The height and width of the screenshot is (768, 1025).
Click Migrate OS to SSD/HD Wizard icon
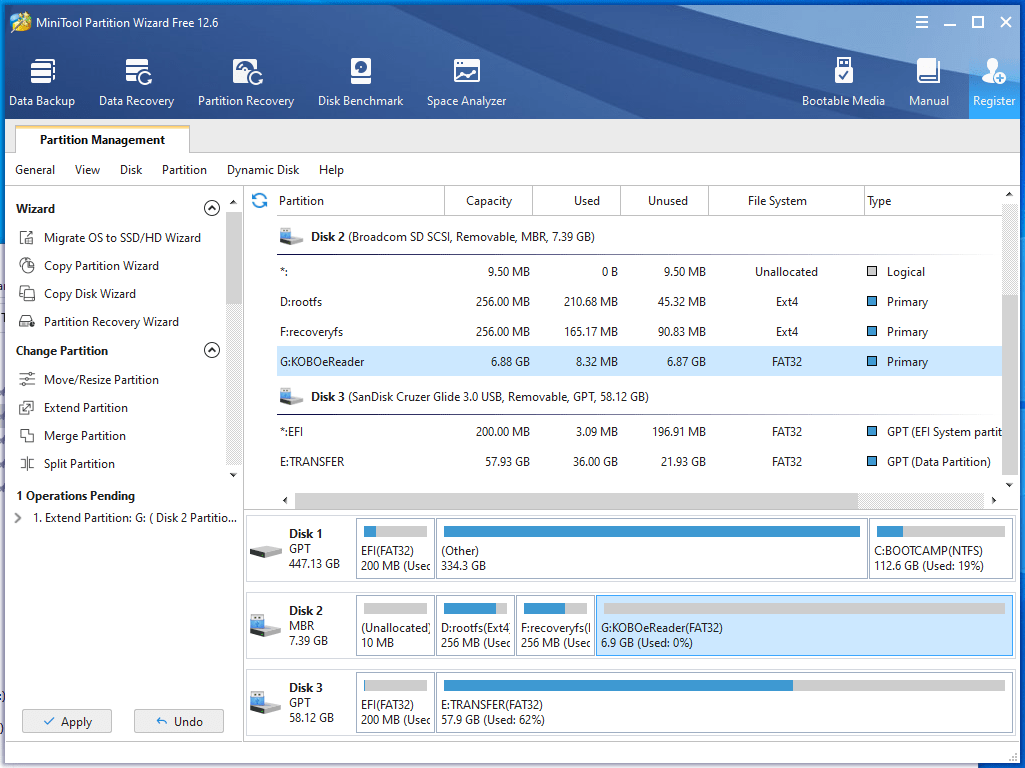[x=27, y=237]
